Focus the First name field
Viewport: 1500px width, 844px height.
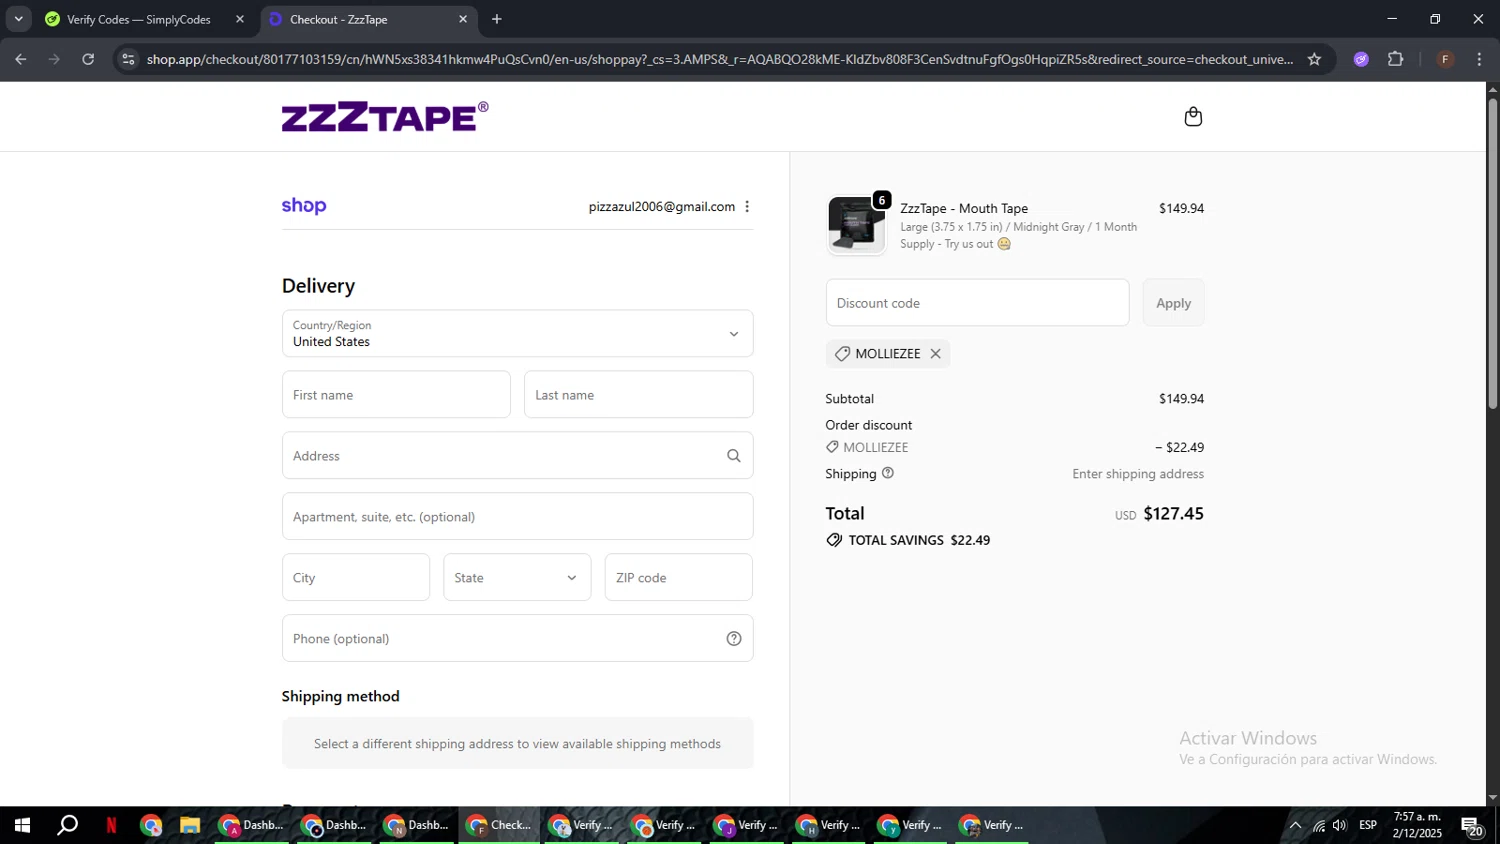coord(396,395)
